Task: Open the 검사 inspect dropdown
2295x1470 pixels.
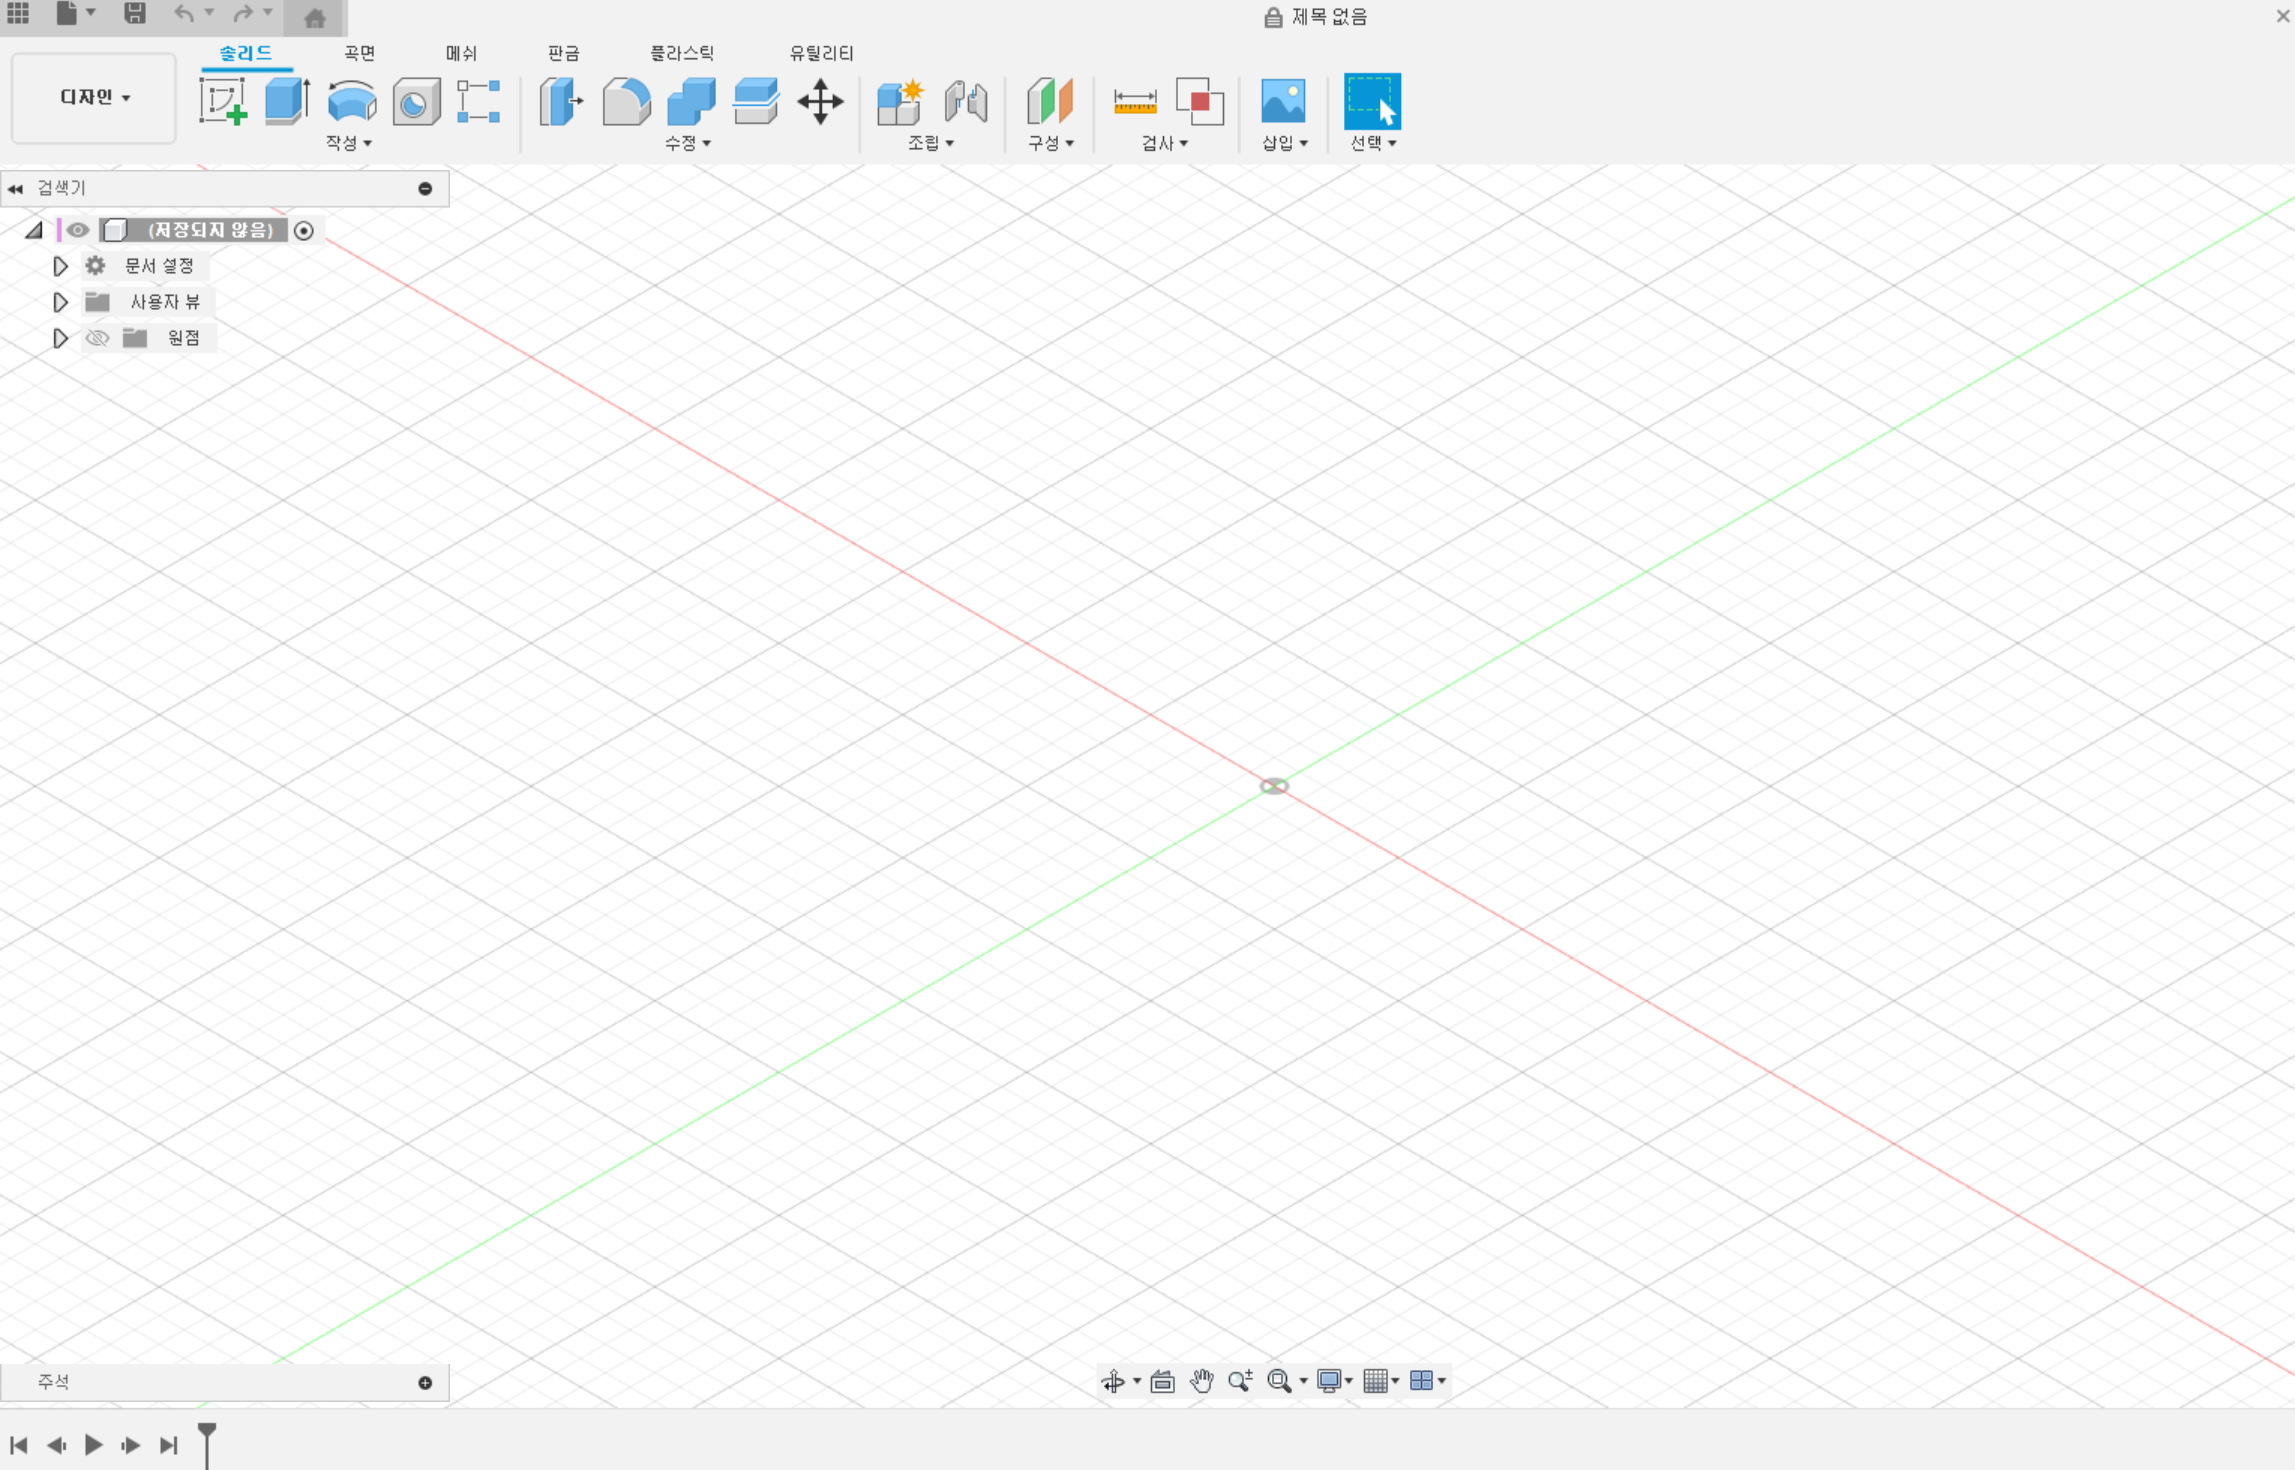Action: pyautogui.click(x=1165, y=143)
